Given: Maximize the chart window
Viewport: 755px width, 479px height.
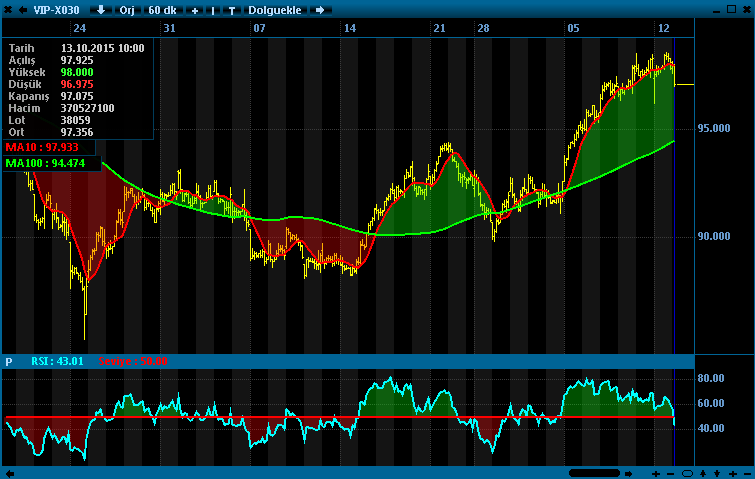Looking at the screenshot, I should coord(731,10).
